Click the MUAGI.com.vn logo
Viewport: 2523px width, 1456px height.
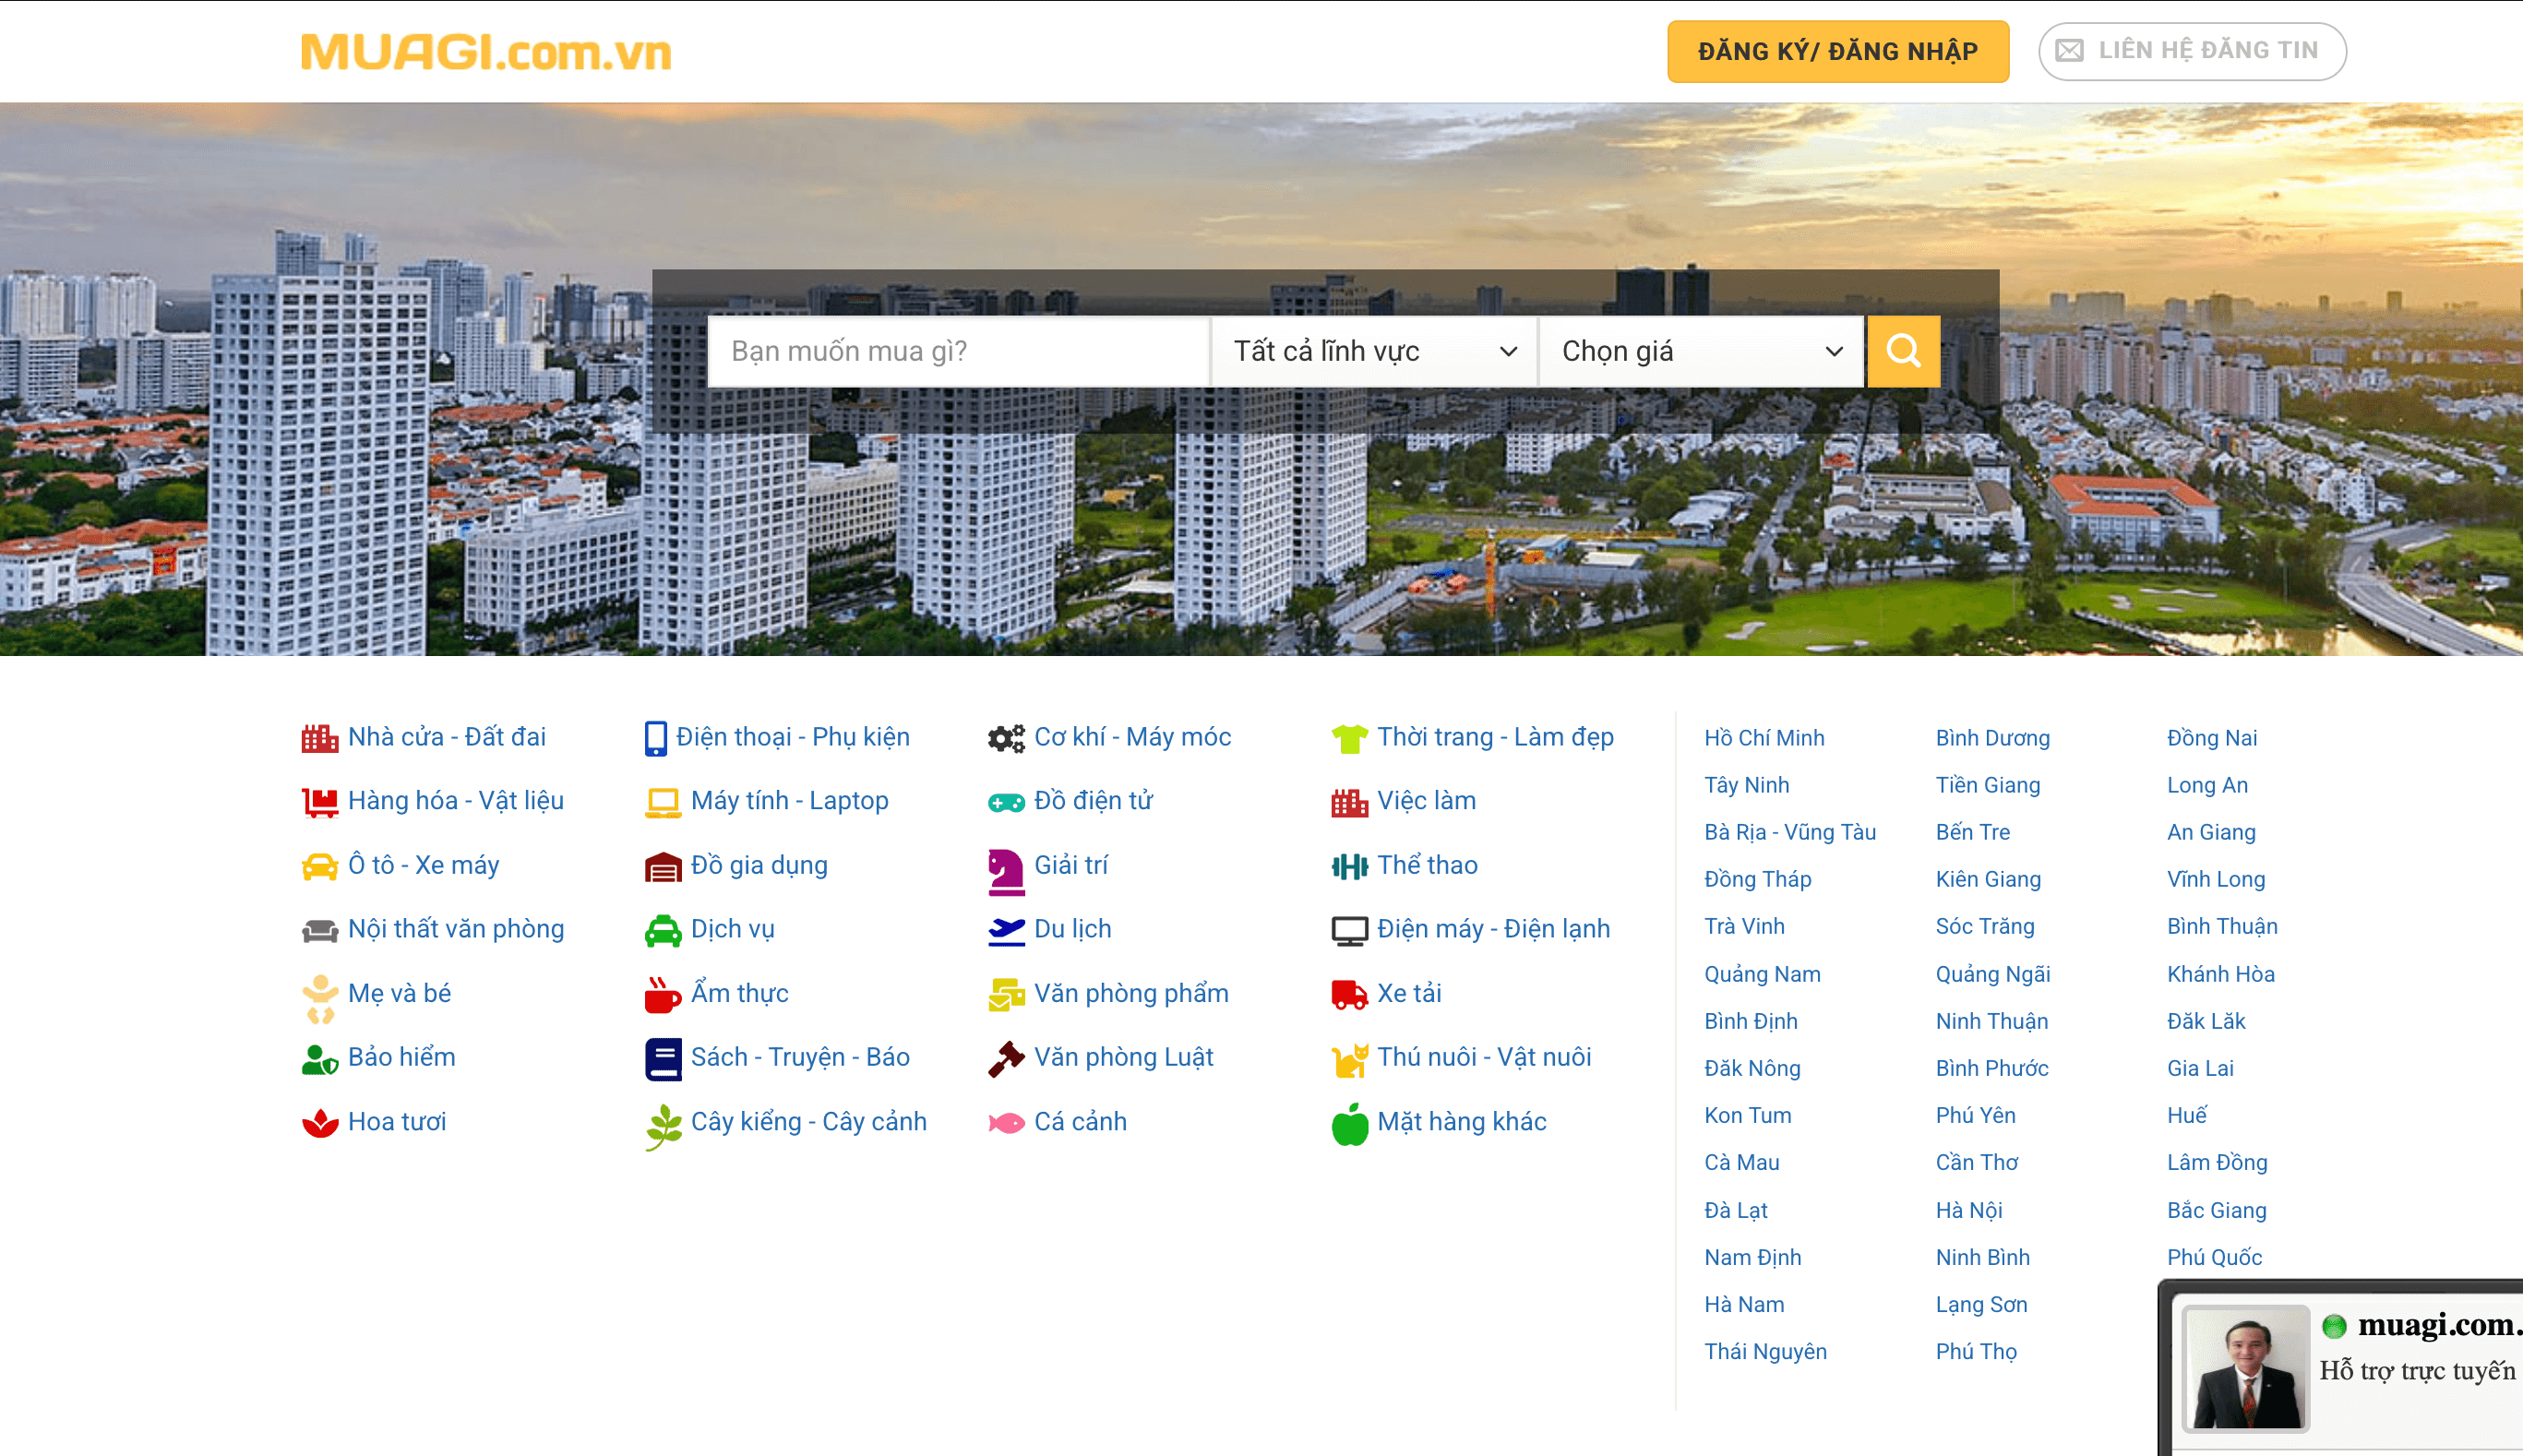tap(486, 52)
